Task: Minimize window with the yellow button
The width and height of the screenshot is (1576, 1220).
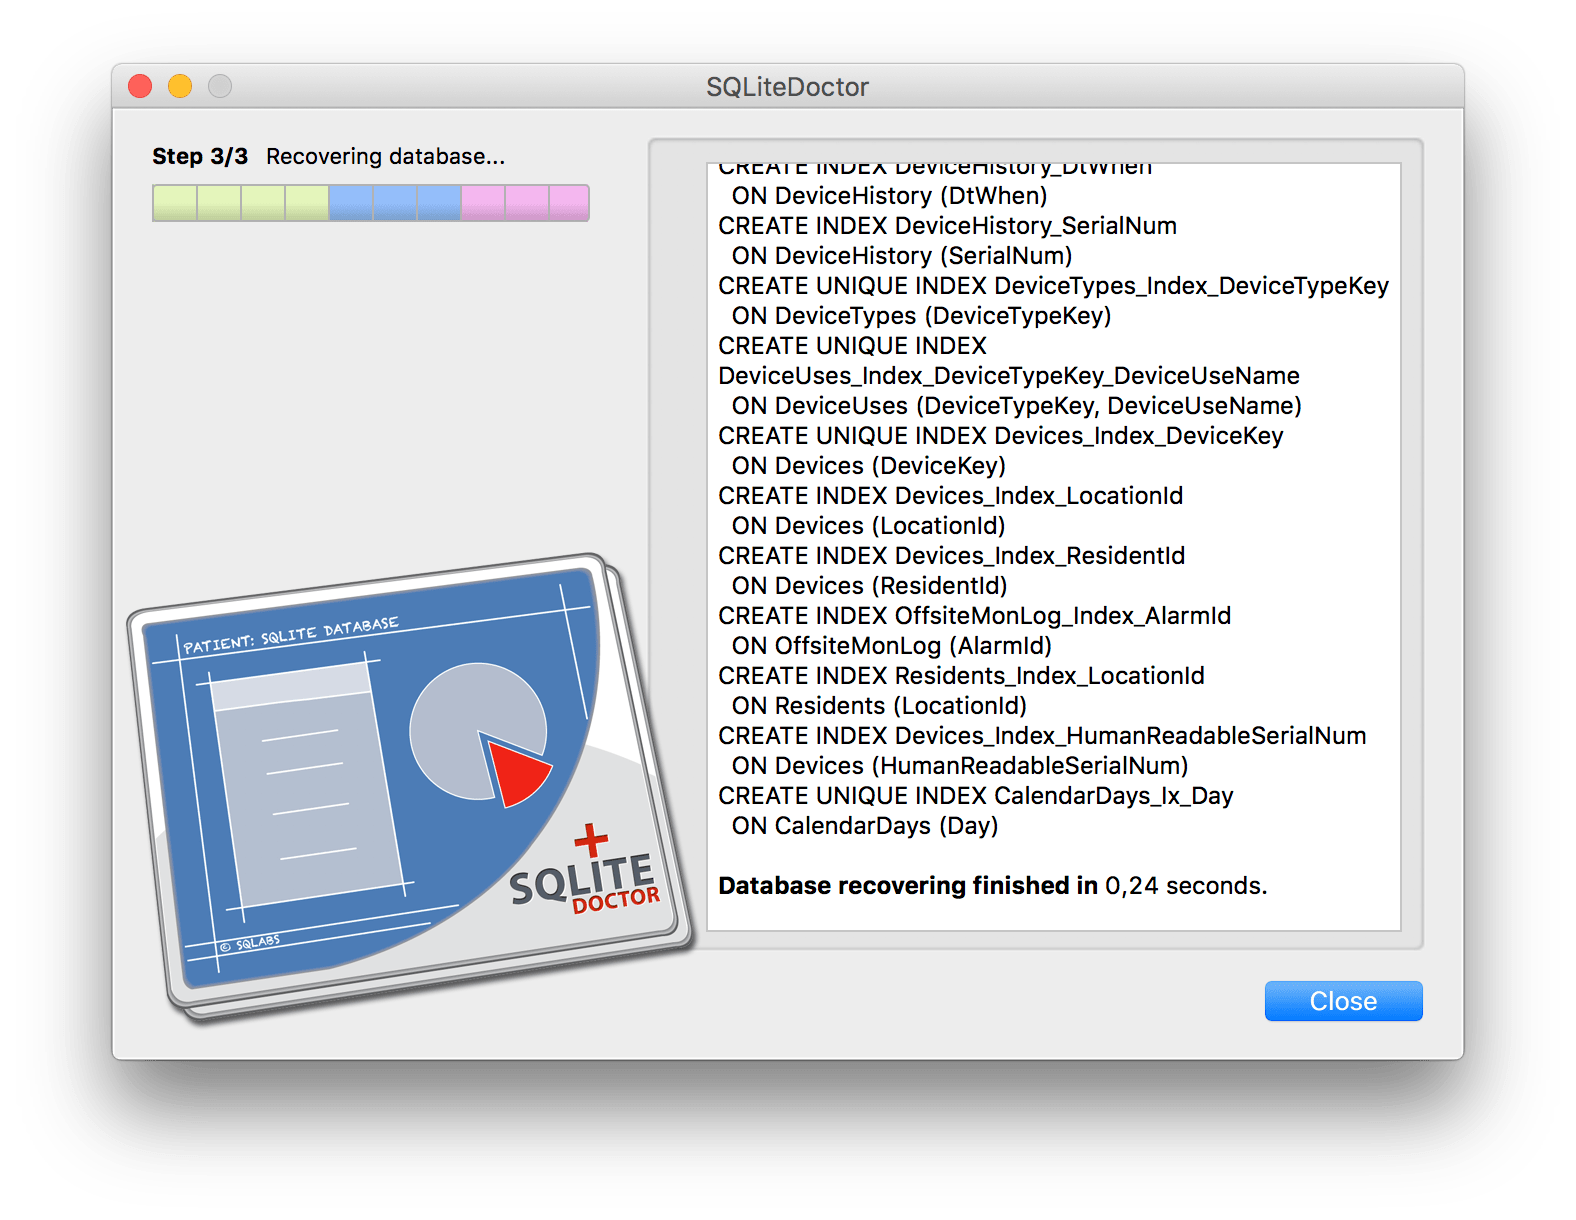Action: [180, 87]
